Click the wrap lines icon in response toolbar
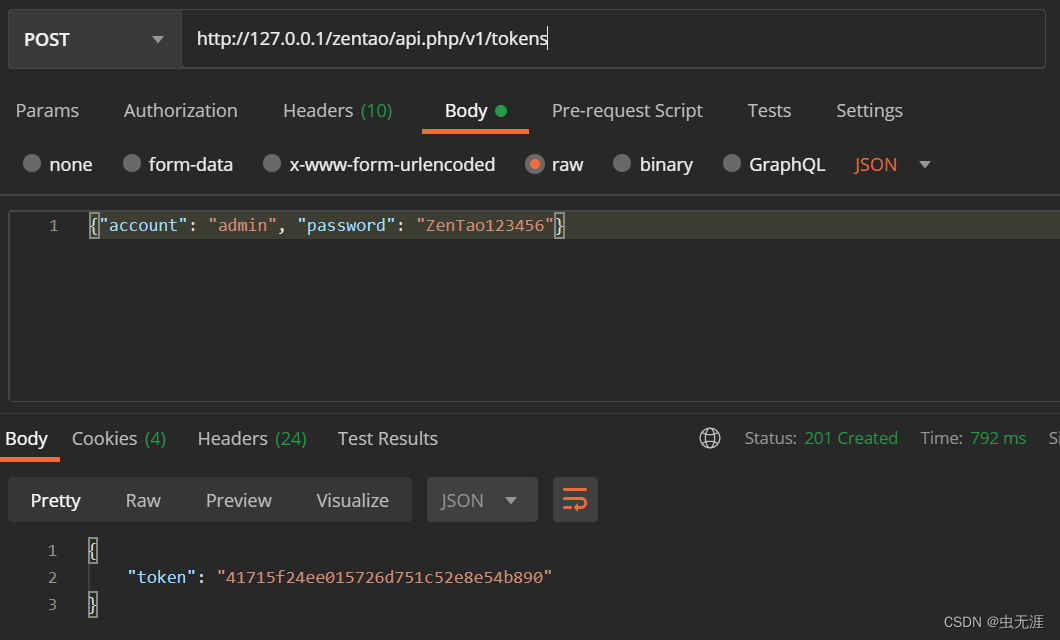Image resolution: width=1060 pixels, height=640 pixels. (575, 499)
